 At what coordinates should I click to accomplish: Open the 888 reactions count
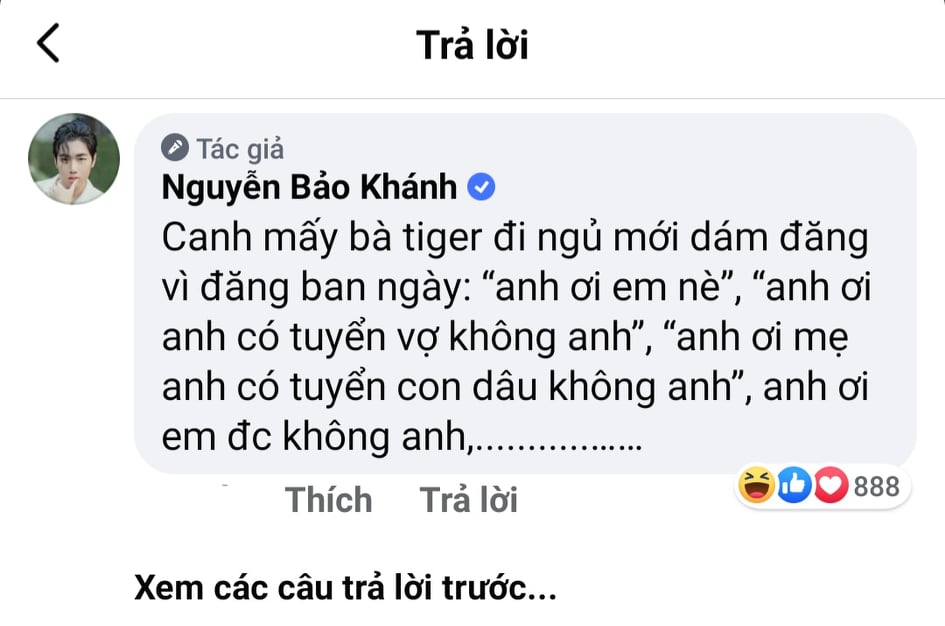pos(876,486)
